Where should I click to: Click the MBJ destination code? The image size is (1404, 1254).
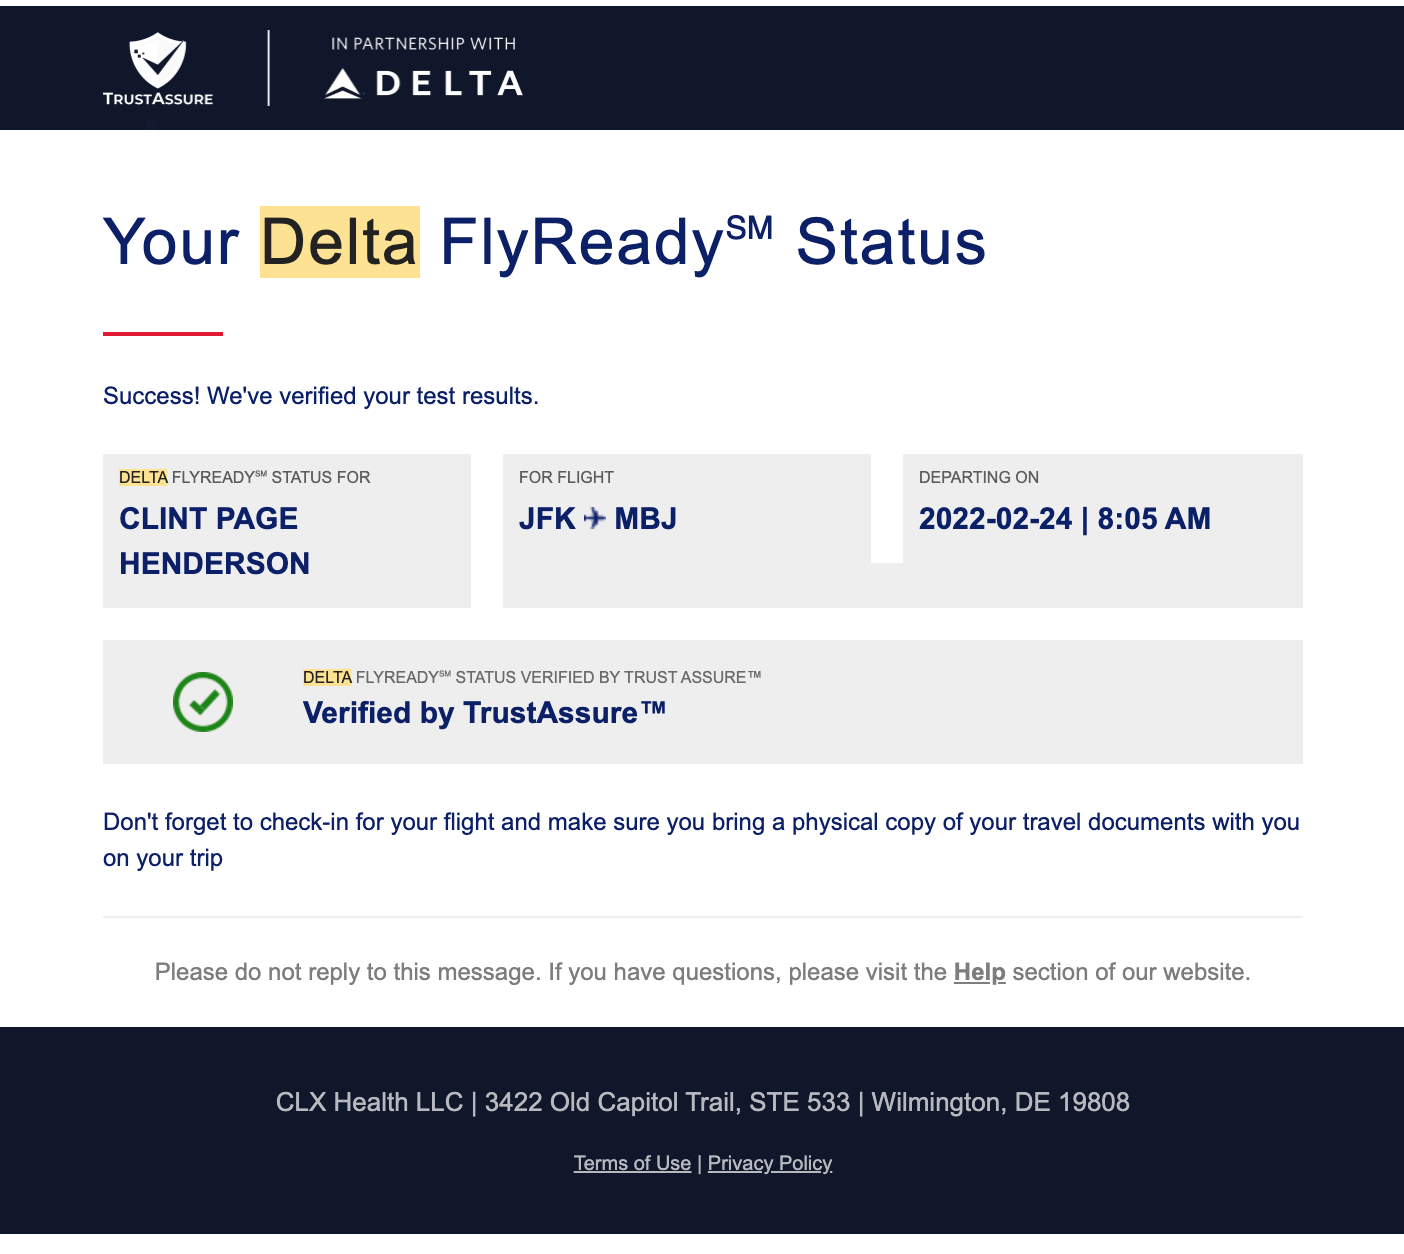646,519
